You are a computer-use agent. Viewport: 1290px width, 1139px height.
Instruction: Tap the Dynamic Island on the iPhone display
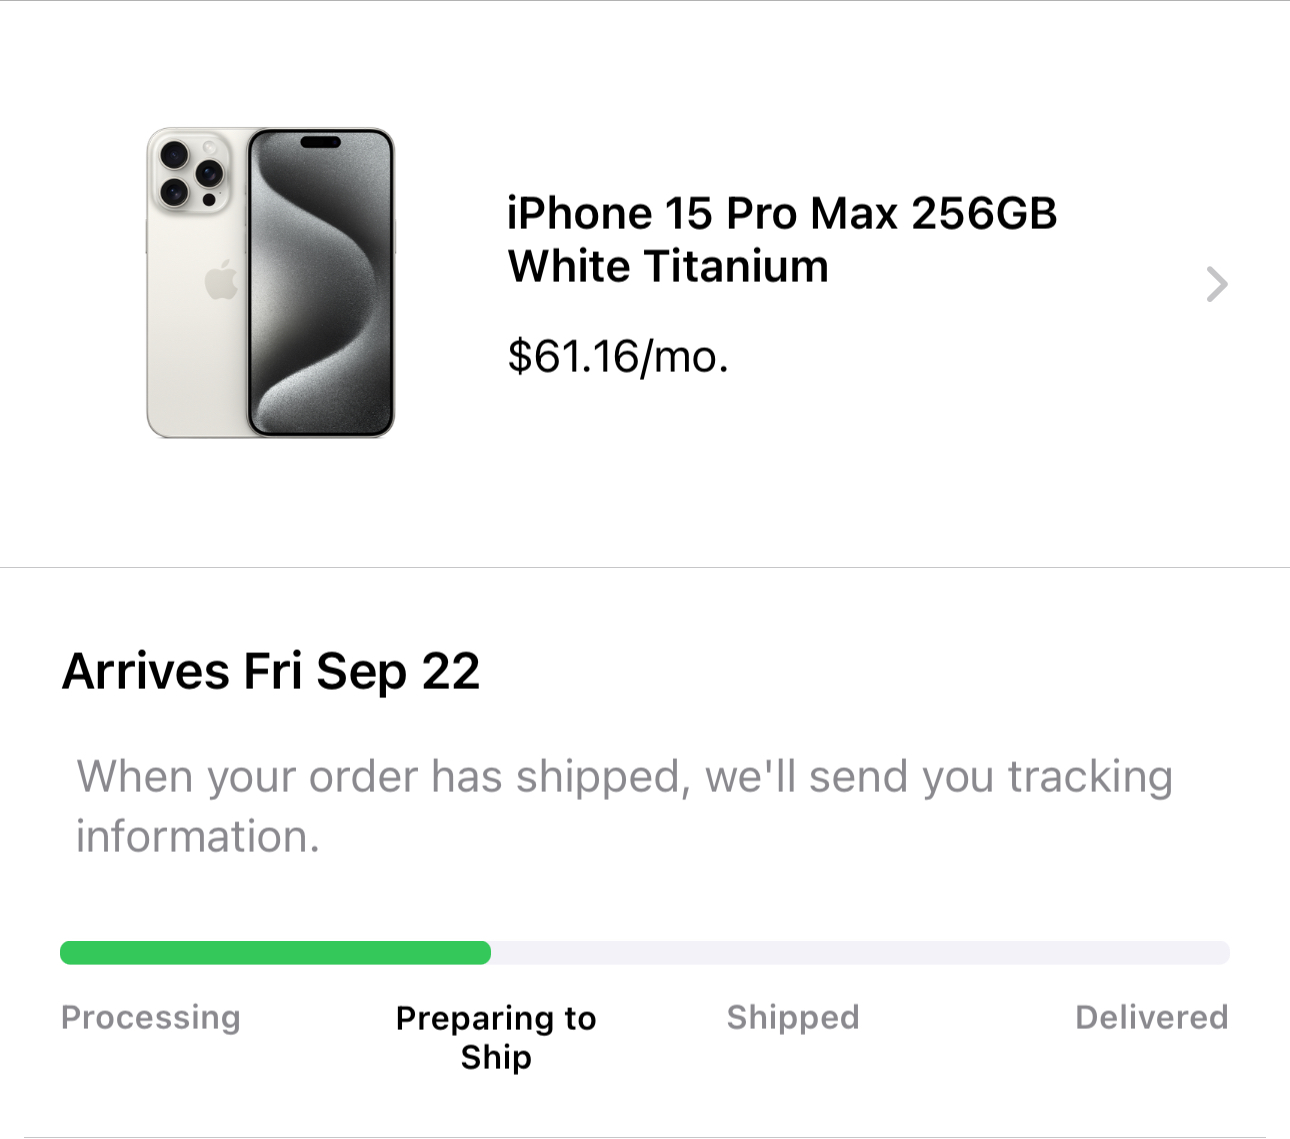click(321, 142)
